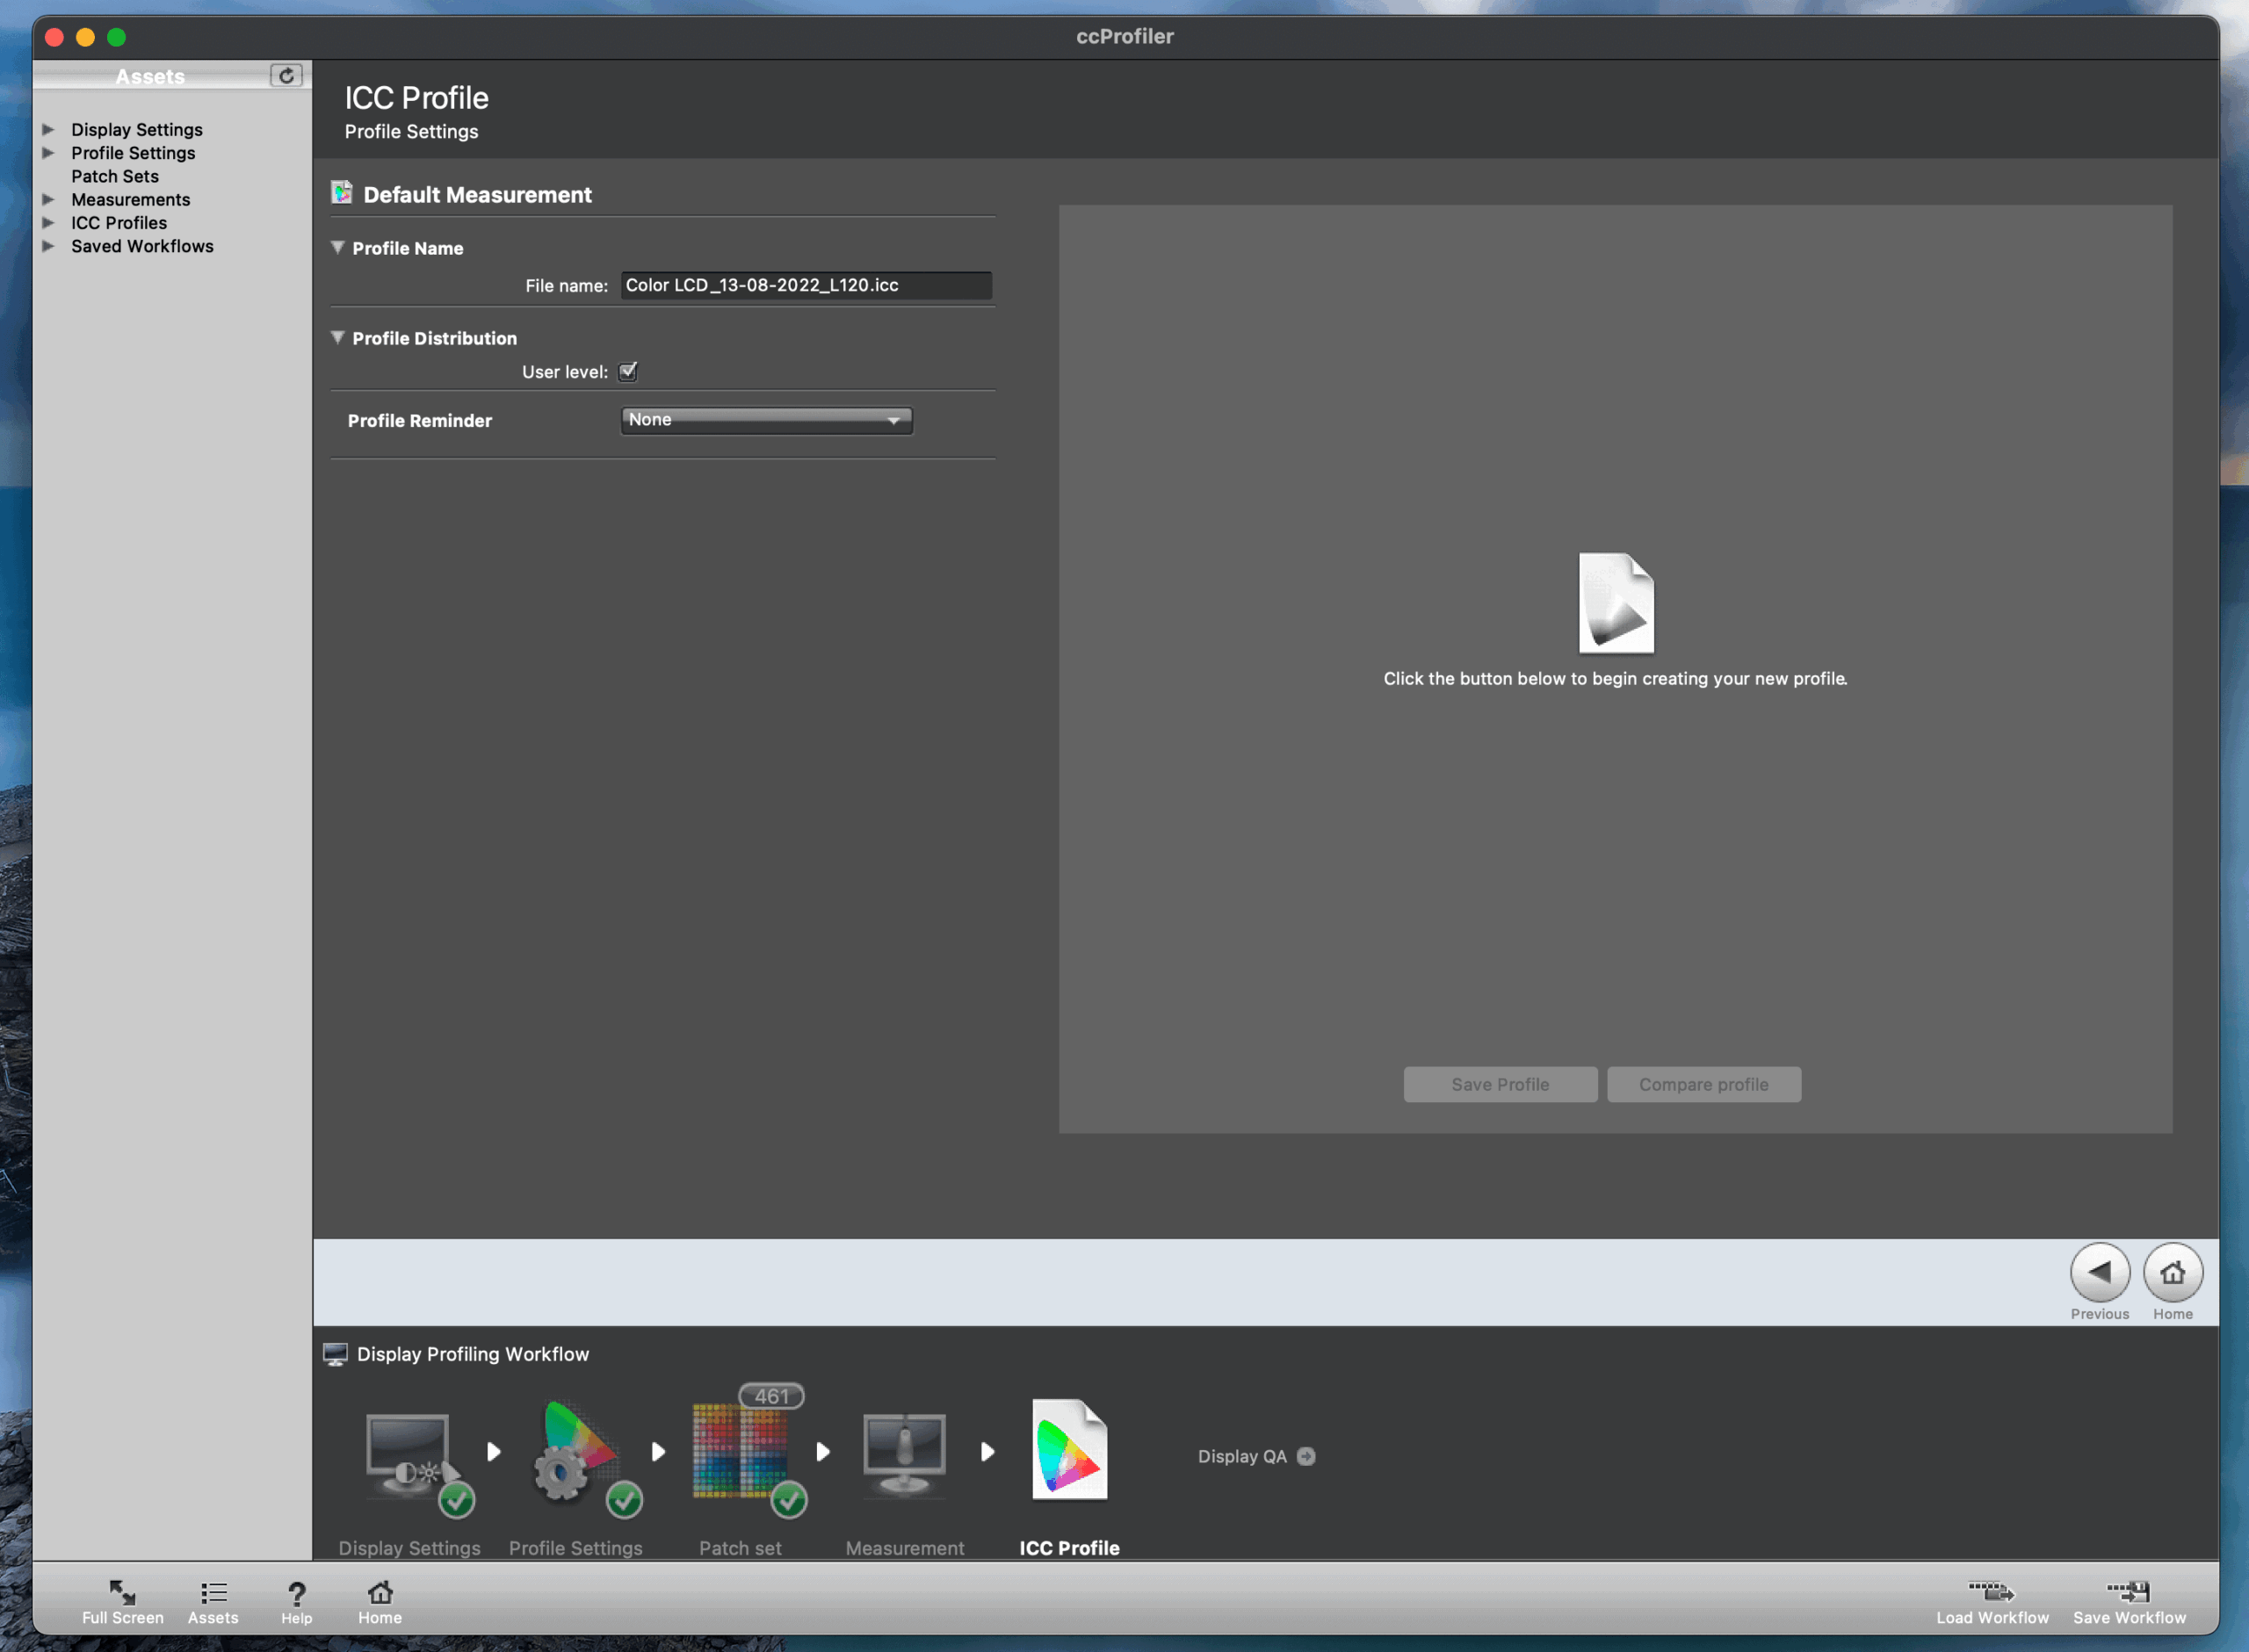Collapse the Profile Name section
2249x1652 pixels.
pos(338,248)
